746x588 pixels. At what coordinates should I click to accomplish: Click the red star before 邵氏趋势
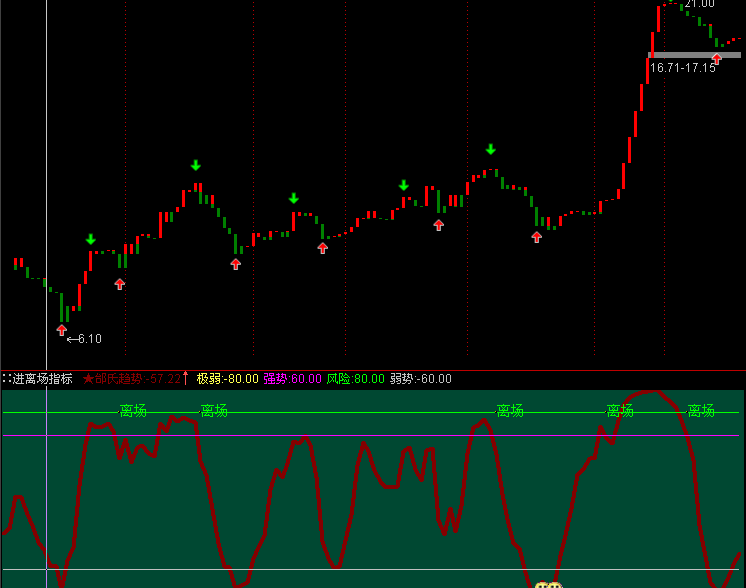pos(88,379)
